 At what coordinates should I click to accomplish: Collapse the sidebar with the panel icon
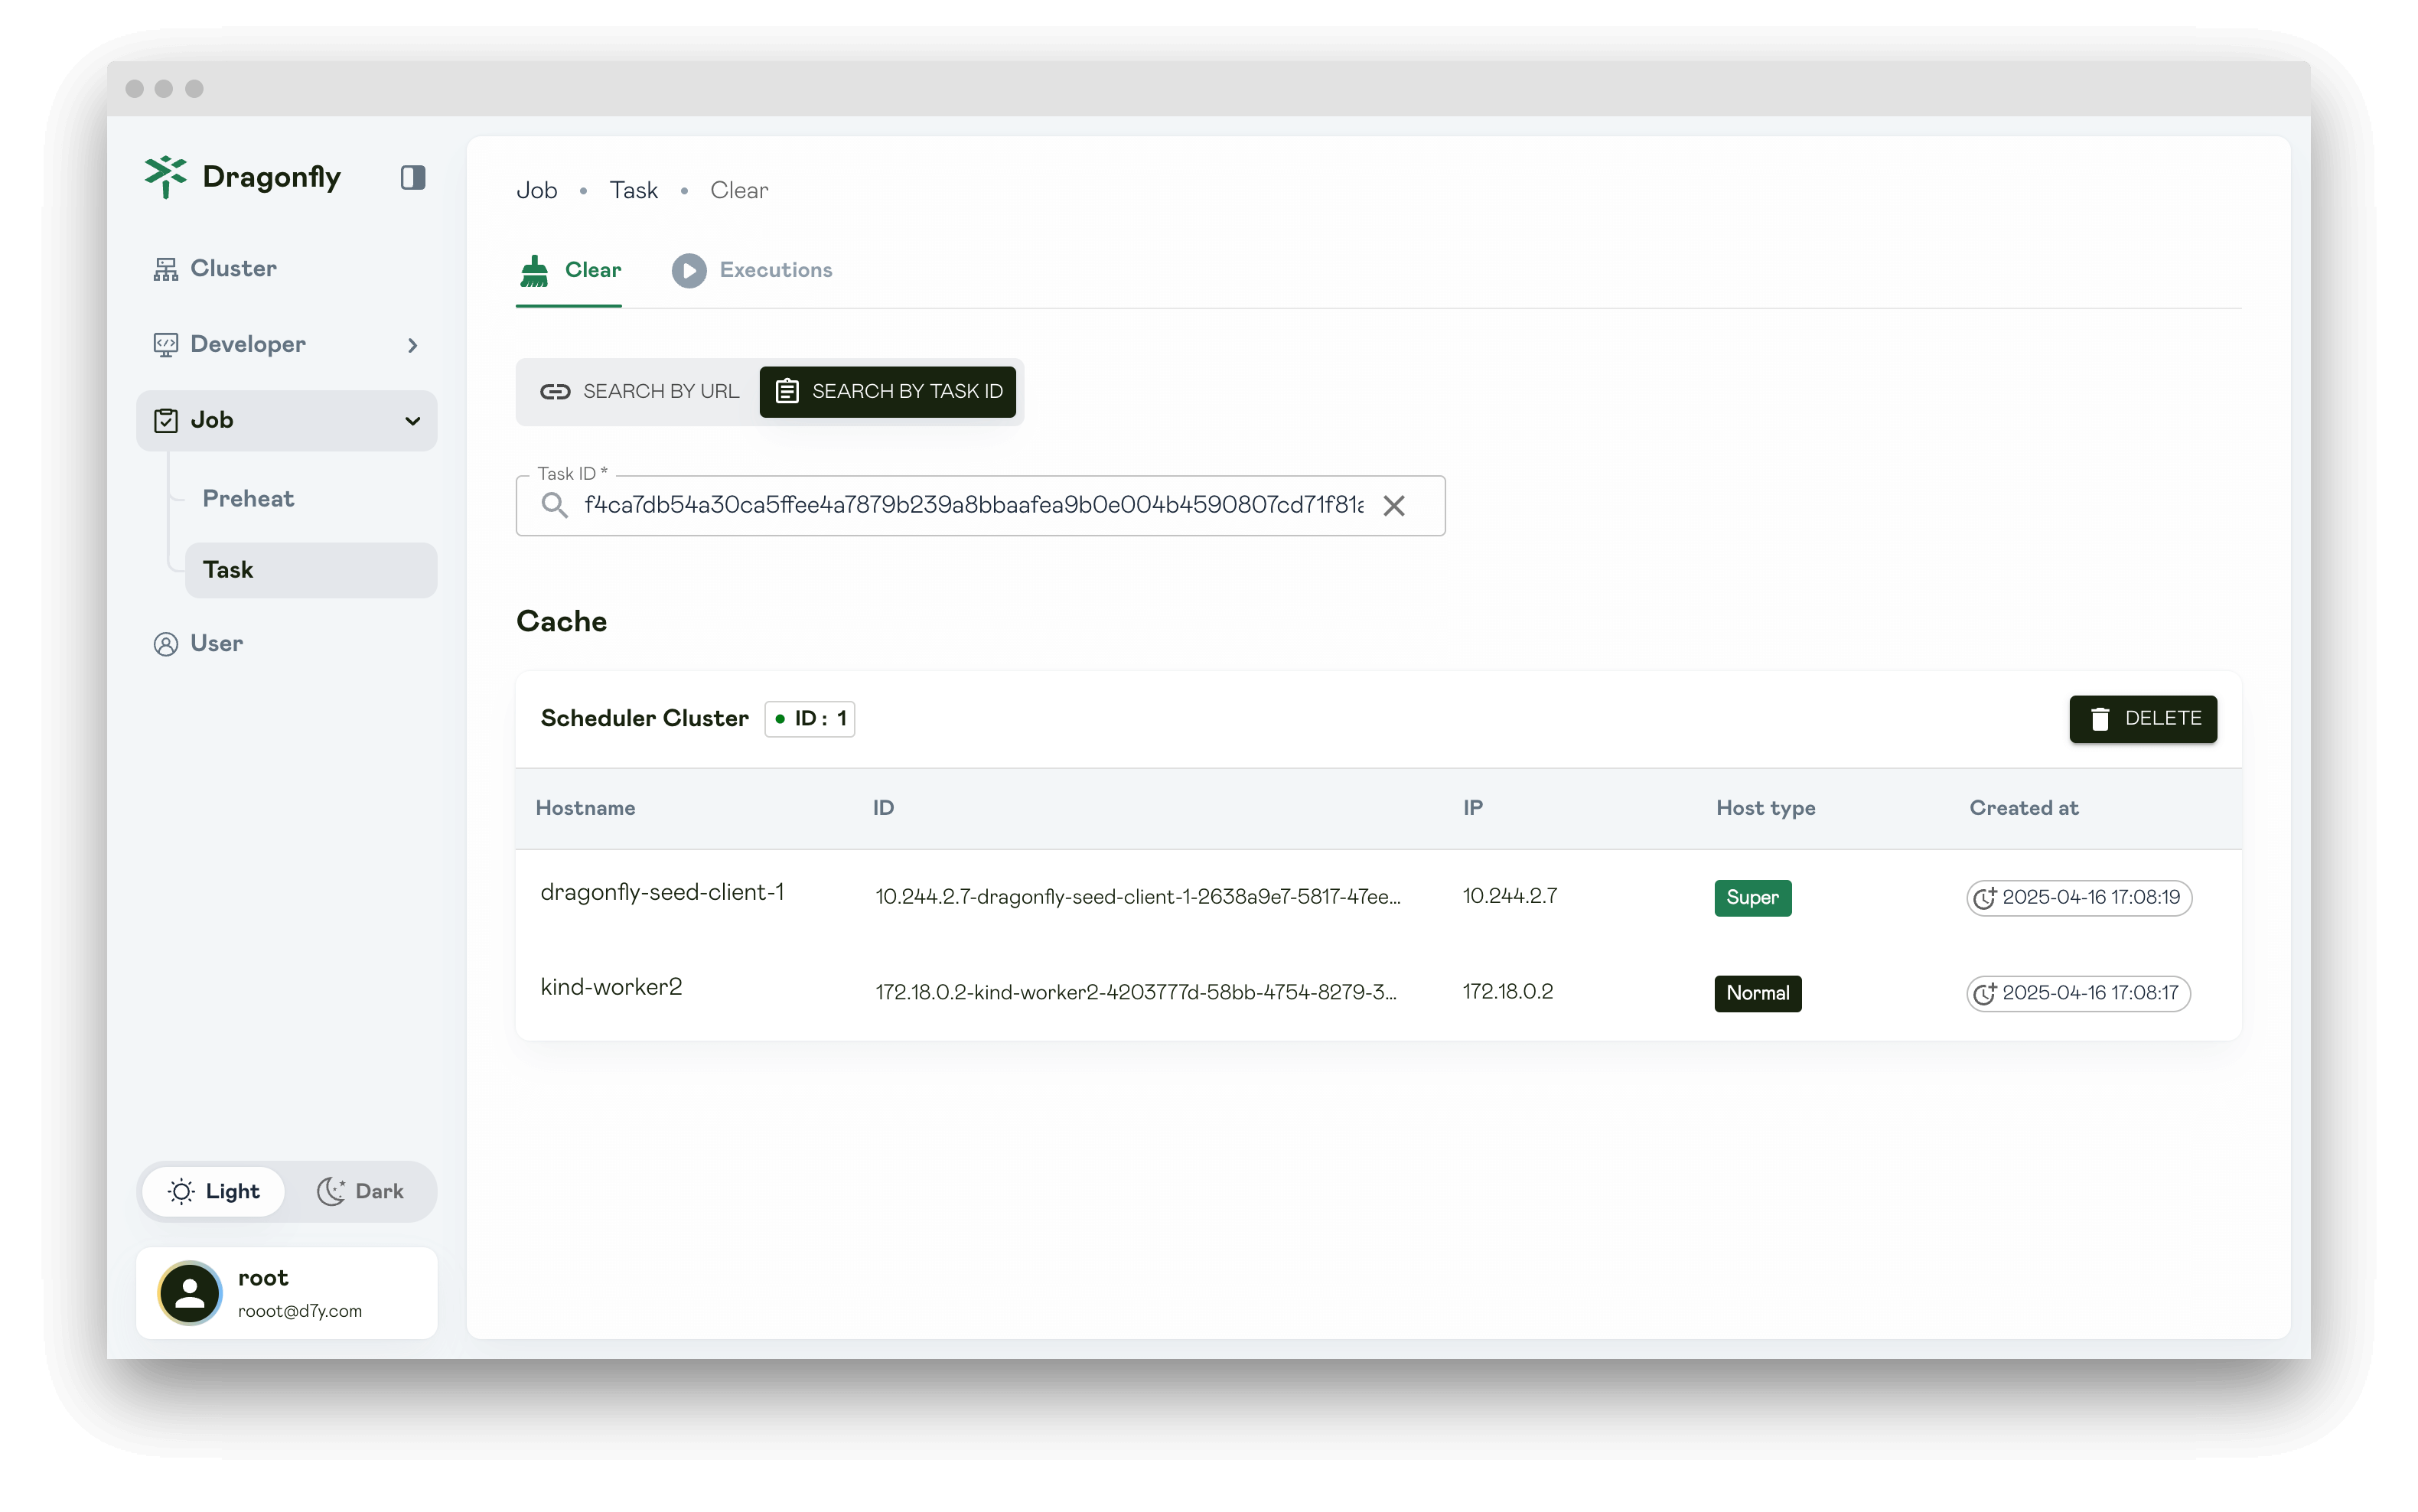(413, 178)
